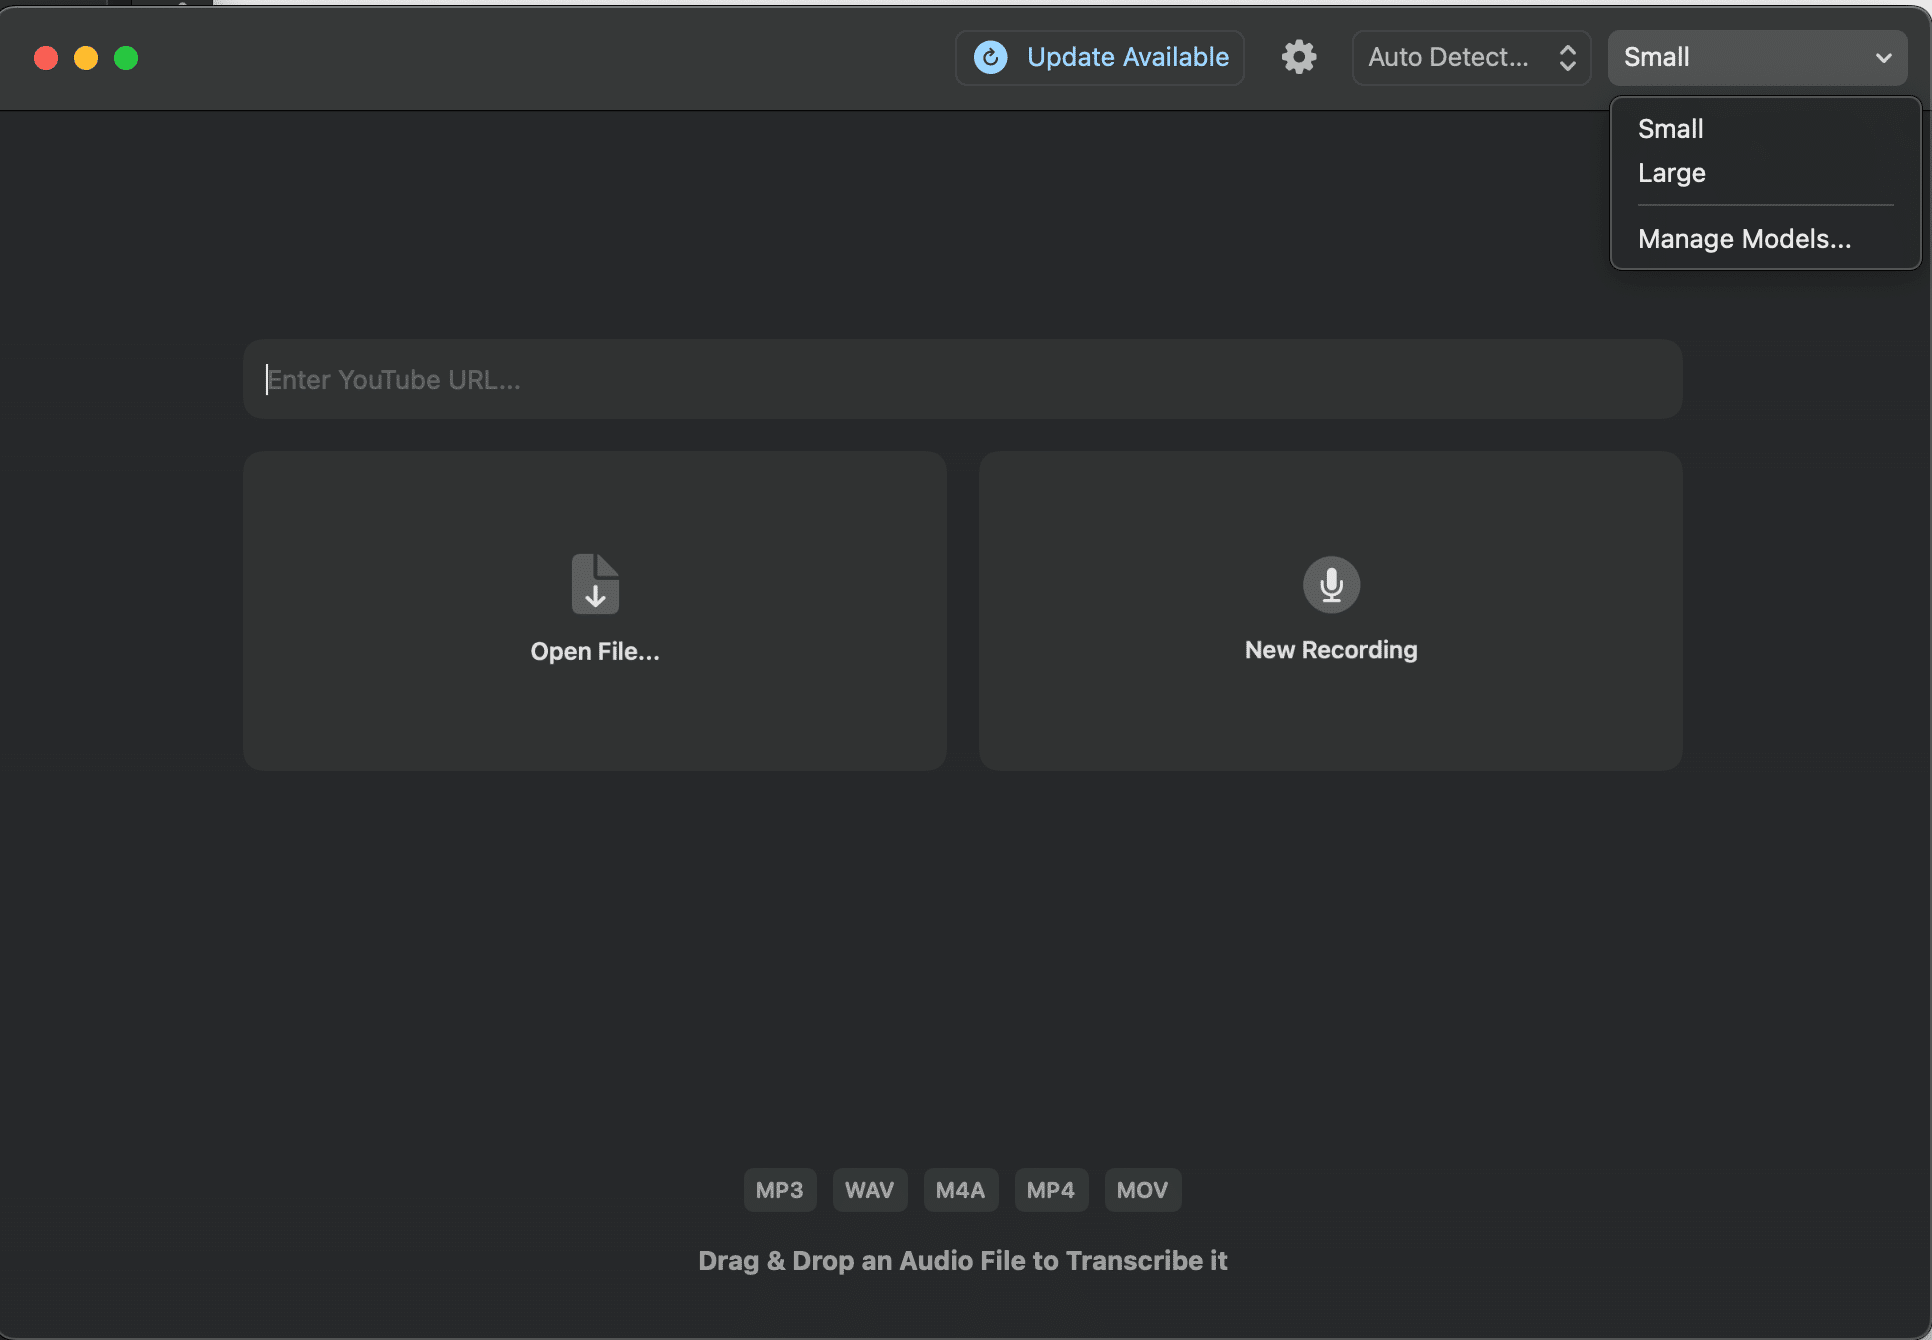The height and width of the screenshot is (1340, 1932).
Task: Click the settings gear icon
Action: click(1298, 57)
